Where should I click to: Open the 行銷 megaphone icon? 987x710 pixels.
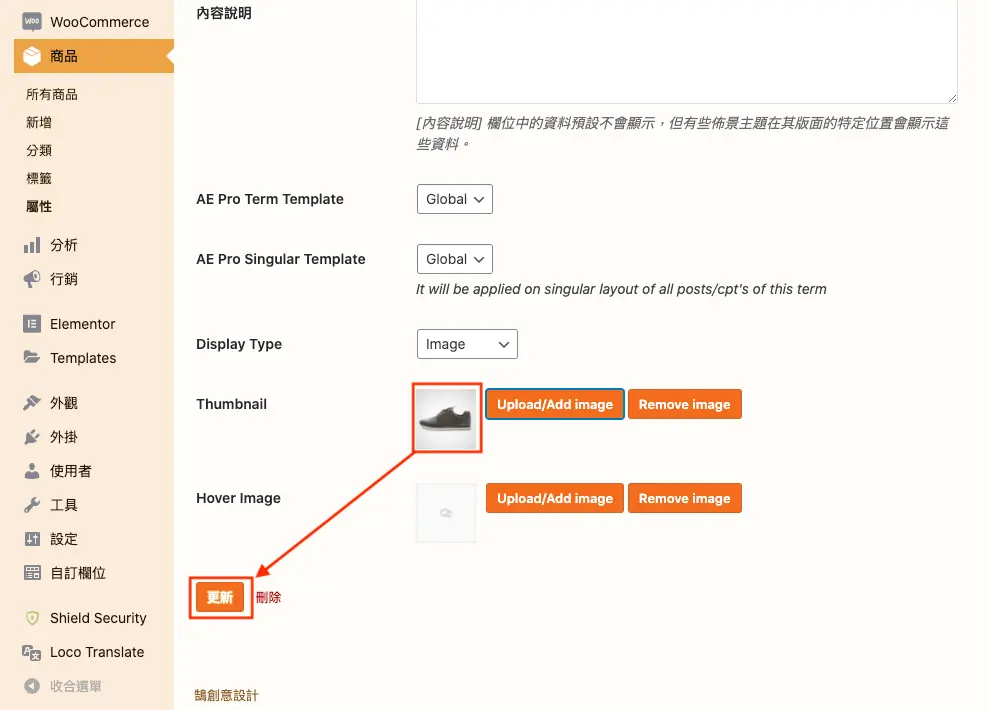(32, 279)
